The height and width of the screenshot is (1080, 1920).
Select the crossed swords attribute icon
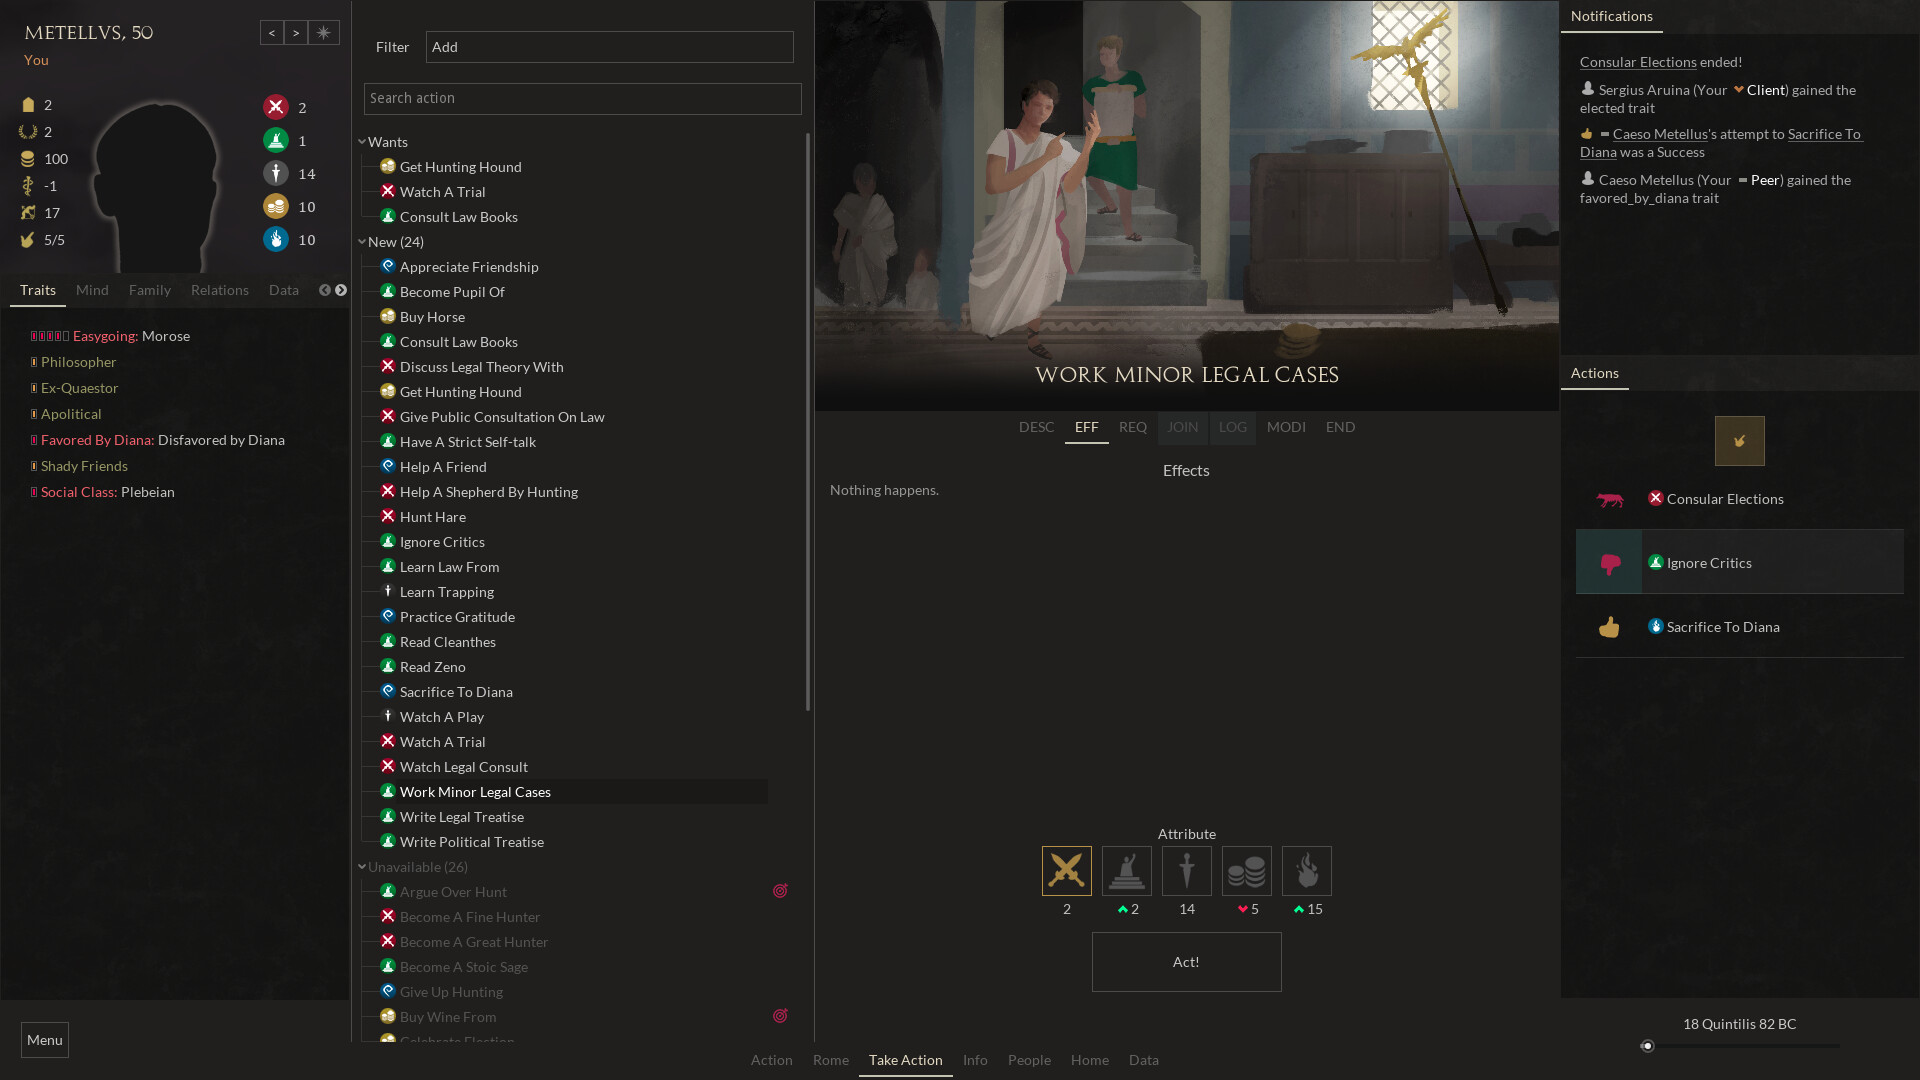[x=1066, y=870]
